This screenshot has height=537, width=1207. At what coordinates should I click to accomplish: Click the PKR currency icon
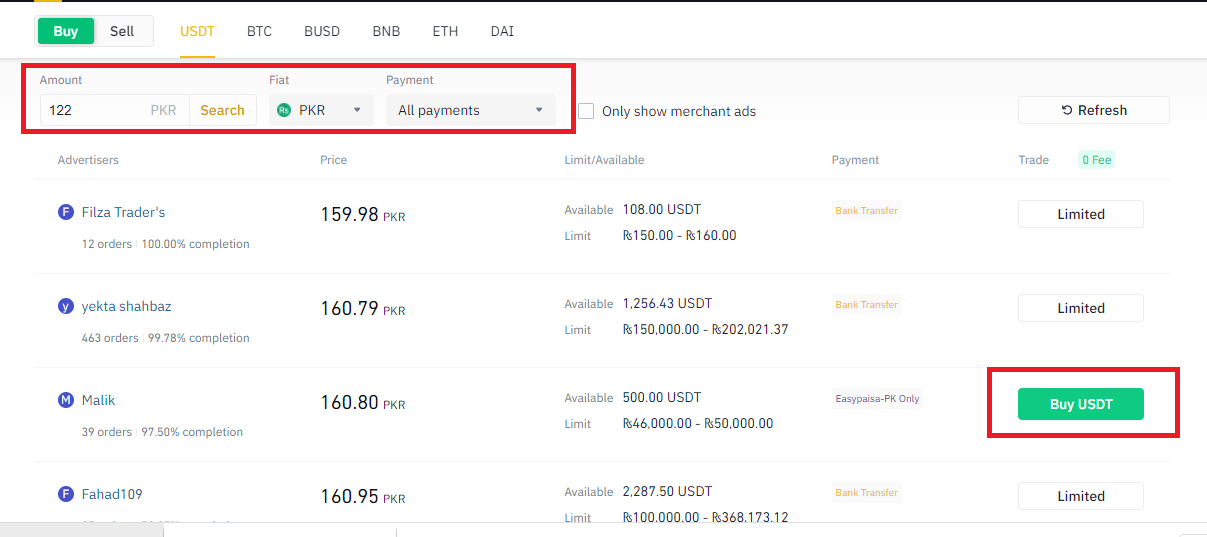click(284, 110)
